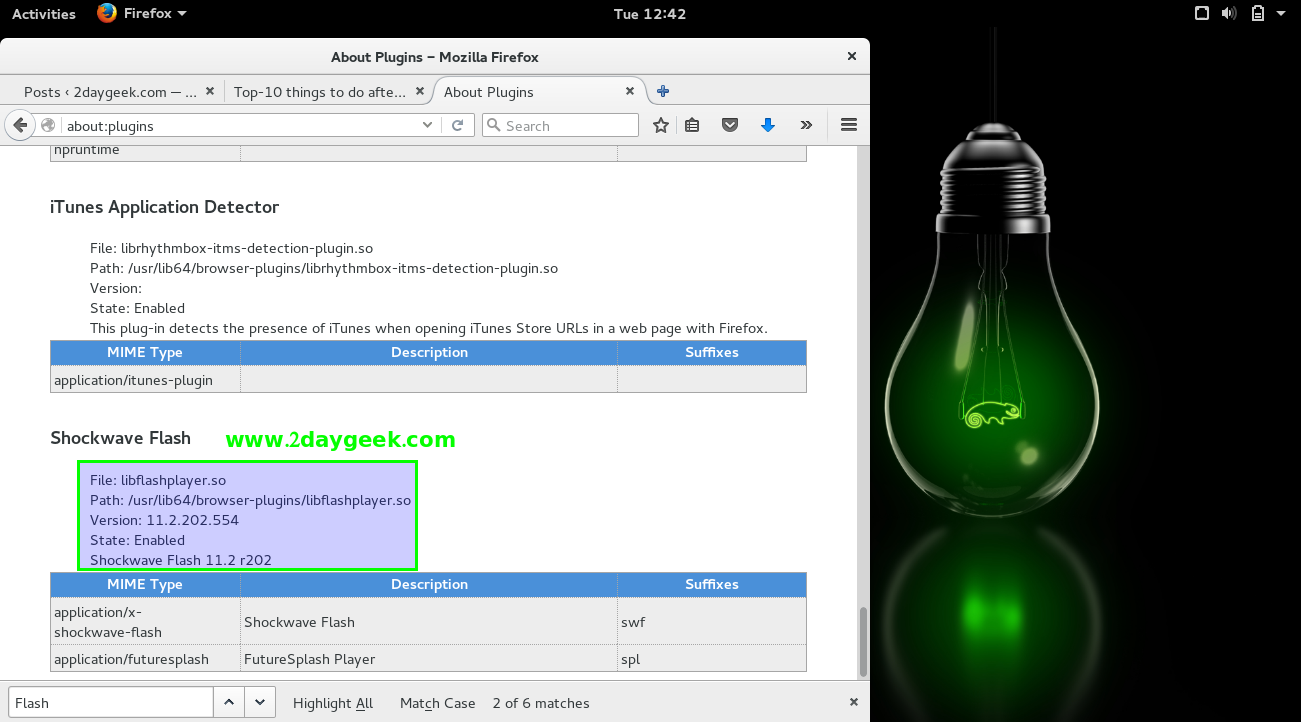Open the Firefox hamburger menu
The height and width of the screenshot is (722, 1301).
pos(849,125)
